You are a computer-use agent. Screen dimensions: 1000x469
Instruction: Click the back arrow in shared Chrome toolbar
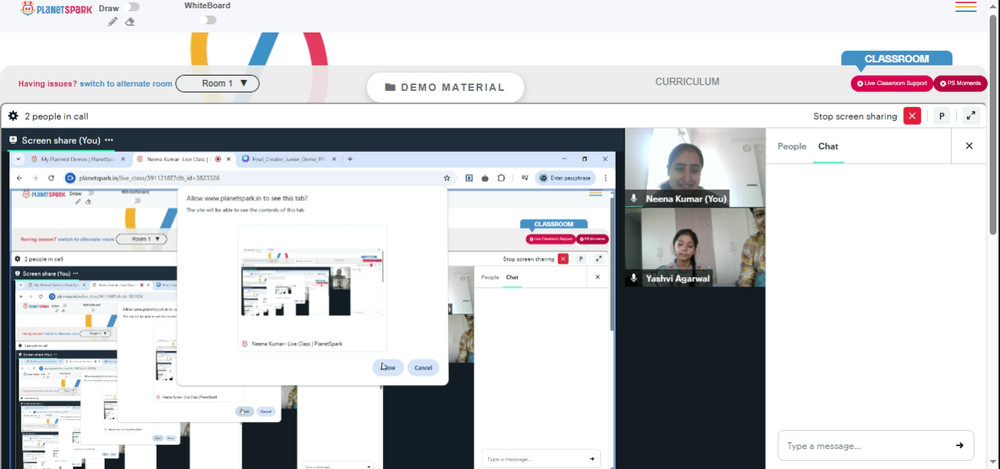[19, 178]
